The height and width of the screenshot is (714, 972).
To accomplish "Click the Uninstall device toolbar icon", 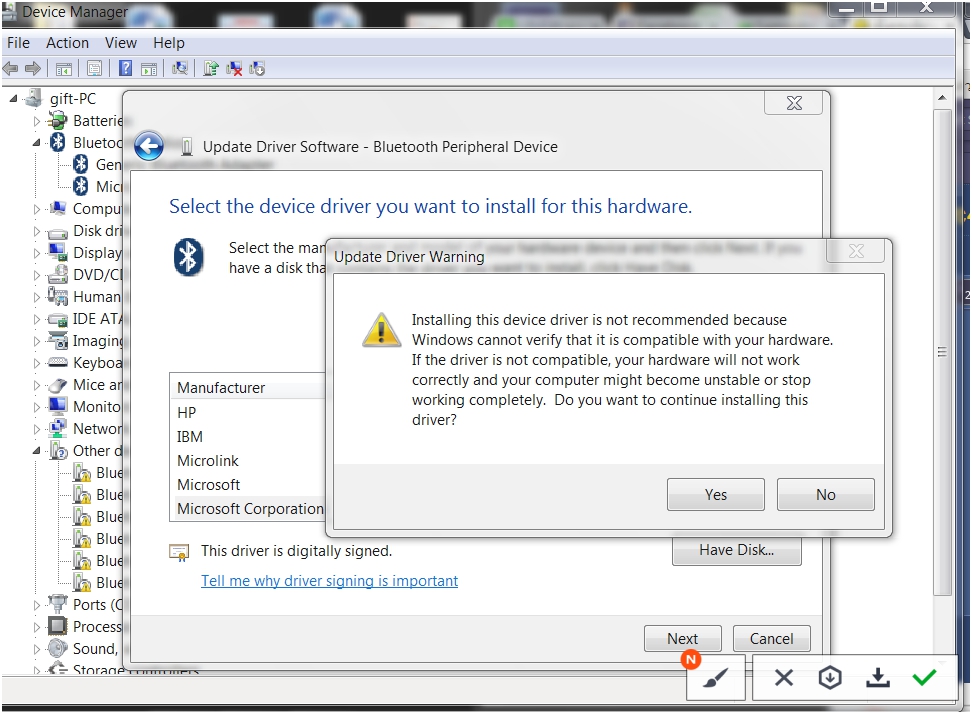I will point(234,68).
